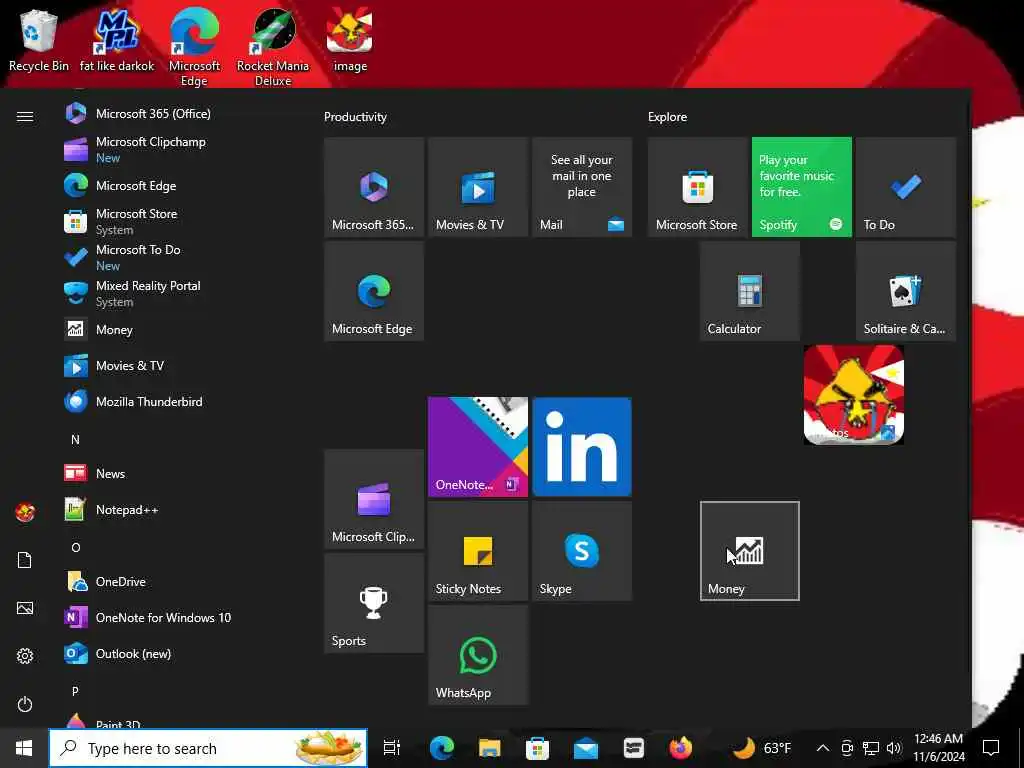
Task: Select Mozilla Thunderbird in app list
Action: (183, 402)
